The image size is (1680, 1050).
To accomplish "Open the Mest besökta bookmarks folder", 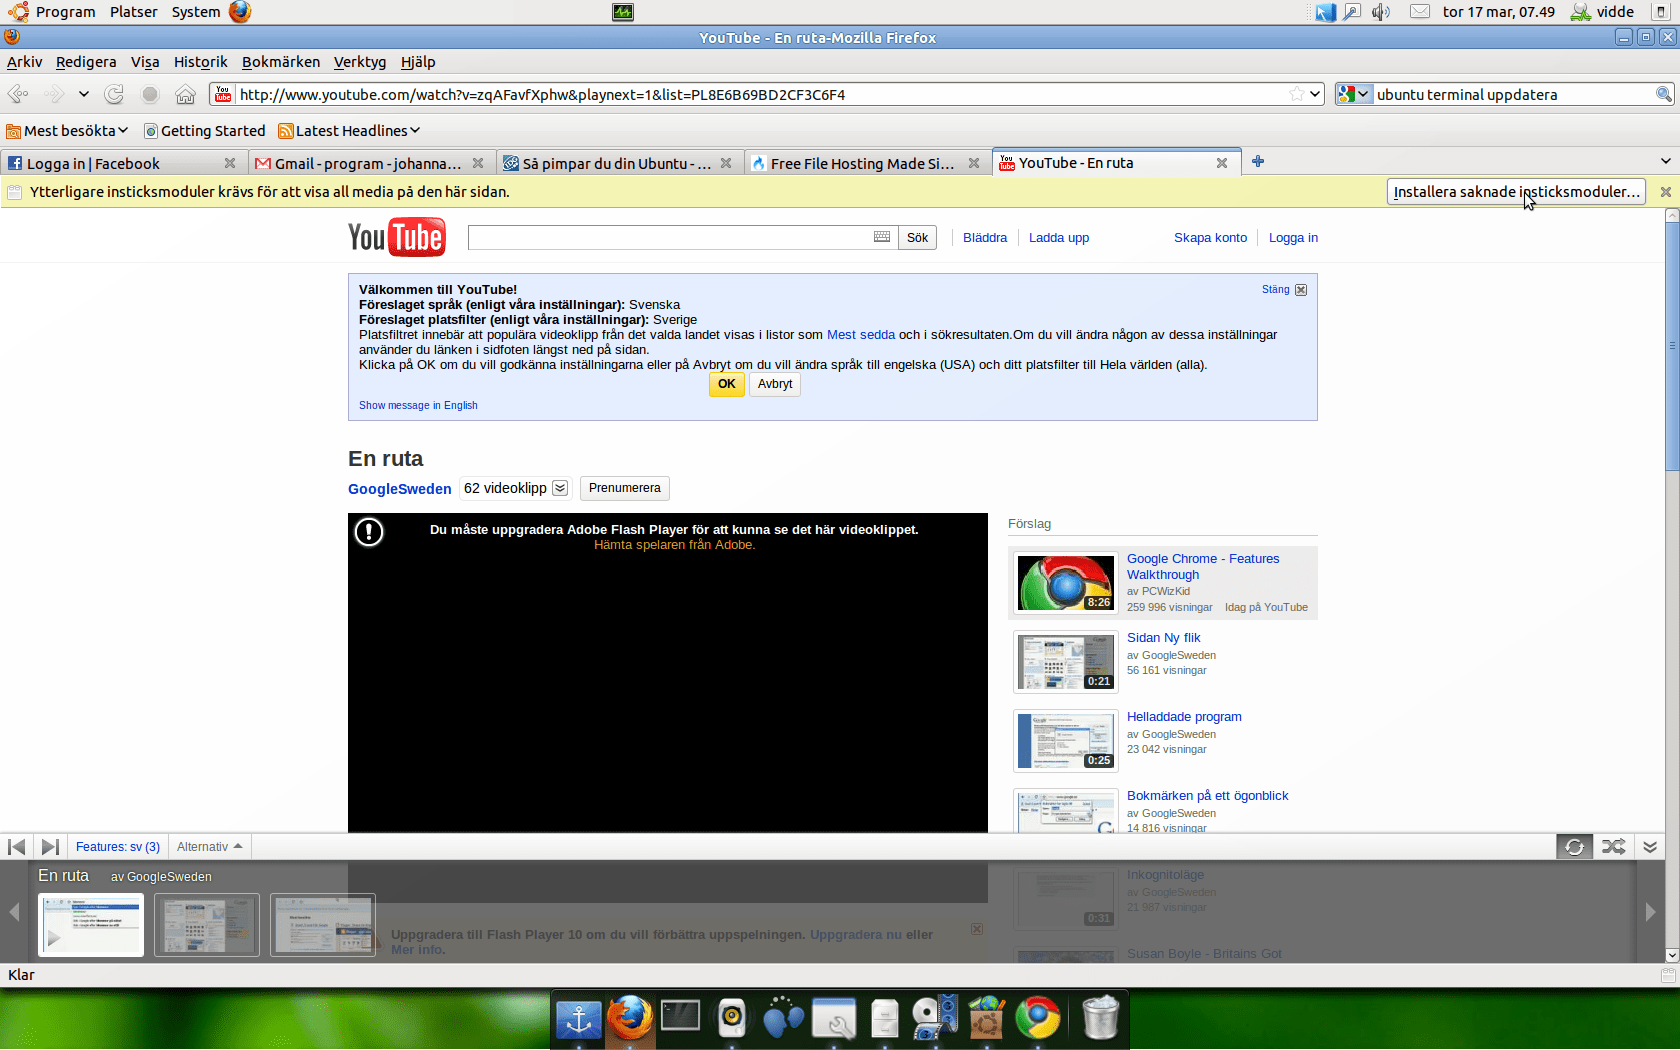I will pyautogui.click(x=67, y=131).
